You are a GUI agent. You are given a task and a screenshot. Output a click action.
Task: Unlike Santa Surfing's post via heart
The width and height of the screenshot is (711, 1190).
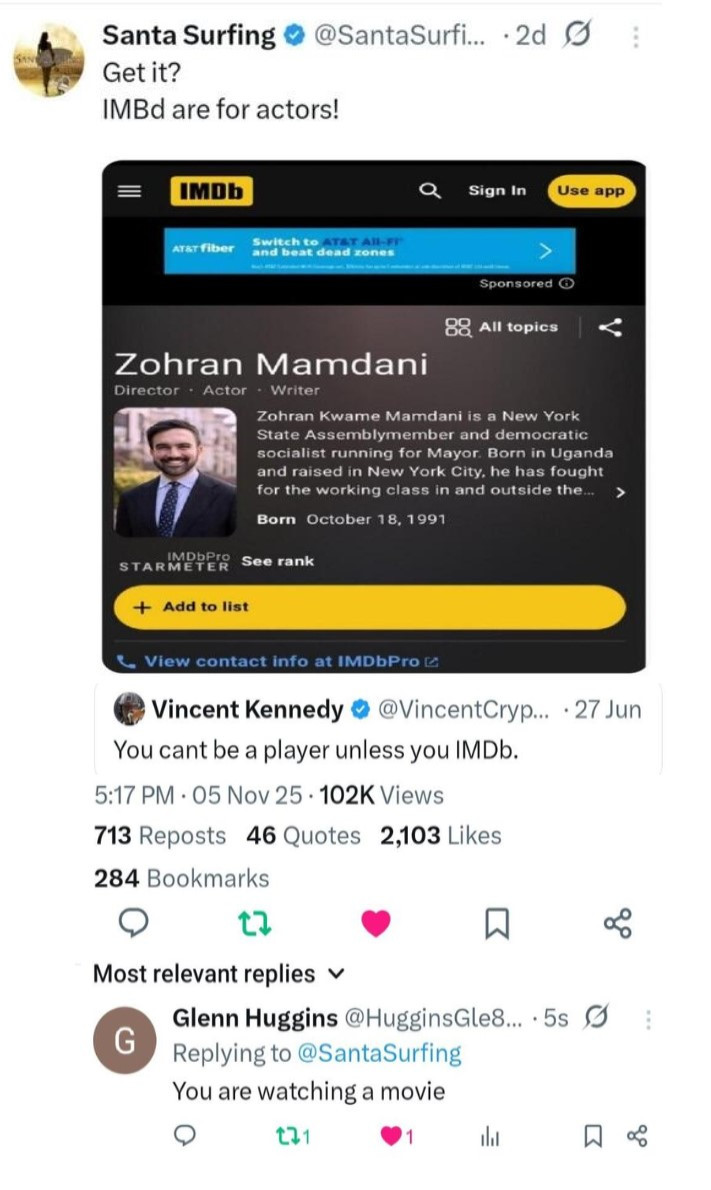[x=375, y=925]
